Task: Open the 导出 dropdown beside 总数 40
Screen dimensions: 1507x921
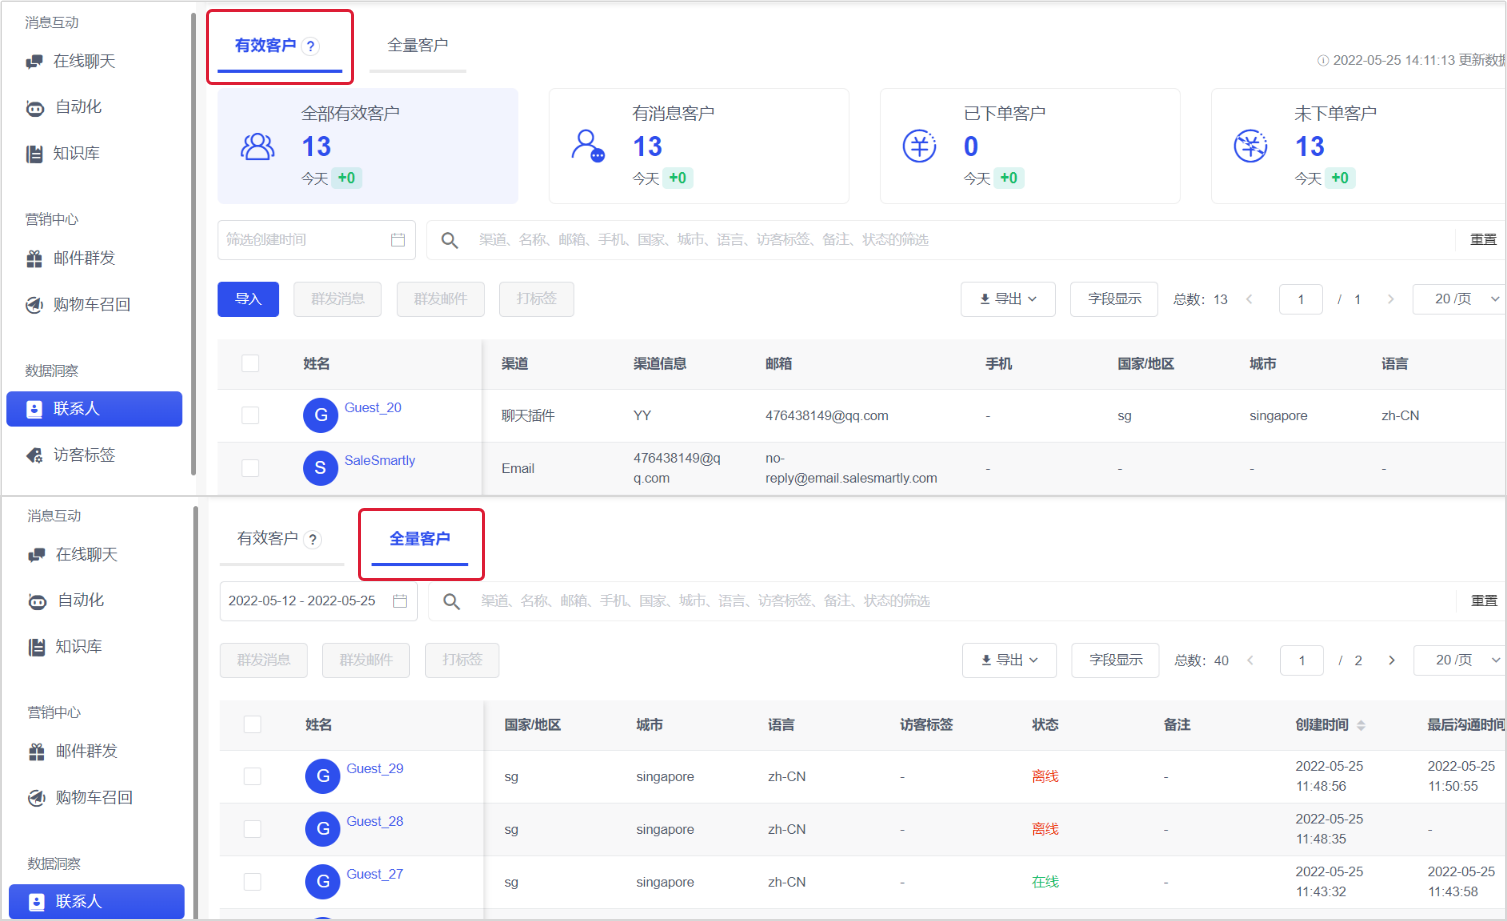Action: click(1009, 660)
